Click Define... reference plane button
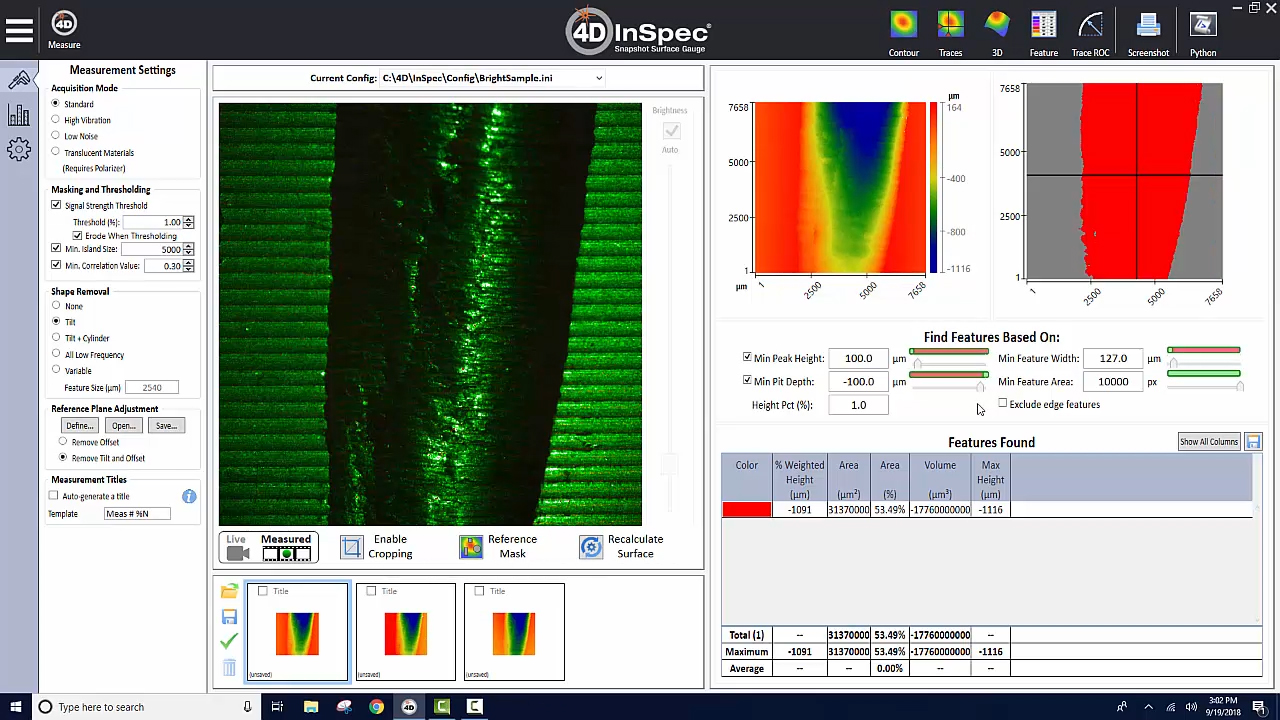 79,426
